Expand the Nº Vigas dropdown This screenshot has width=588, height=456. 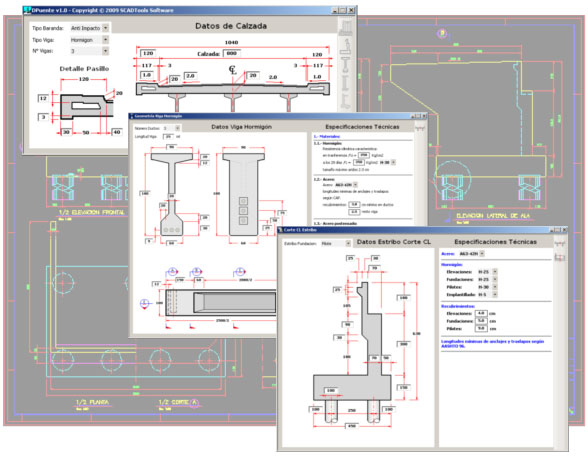pos(105,51)
